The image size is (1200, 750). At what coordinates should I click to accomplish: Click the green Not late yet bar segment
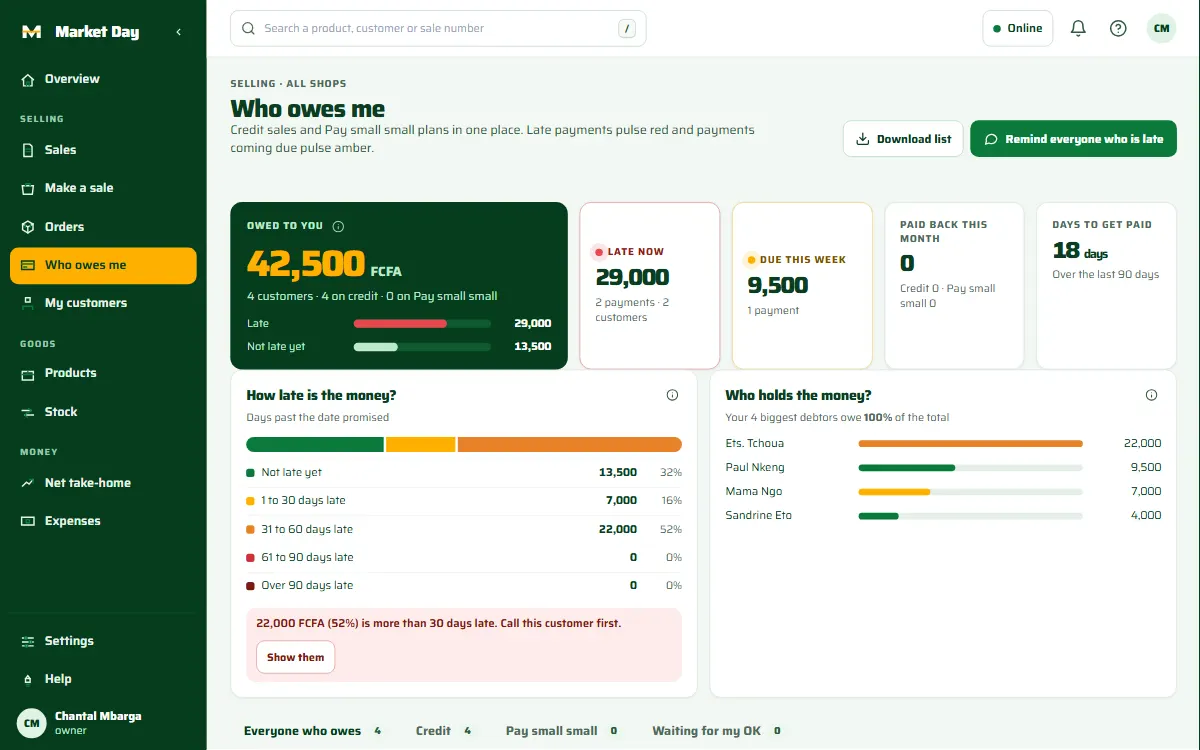point(315,444)
